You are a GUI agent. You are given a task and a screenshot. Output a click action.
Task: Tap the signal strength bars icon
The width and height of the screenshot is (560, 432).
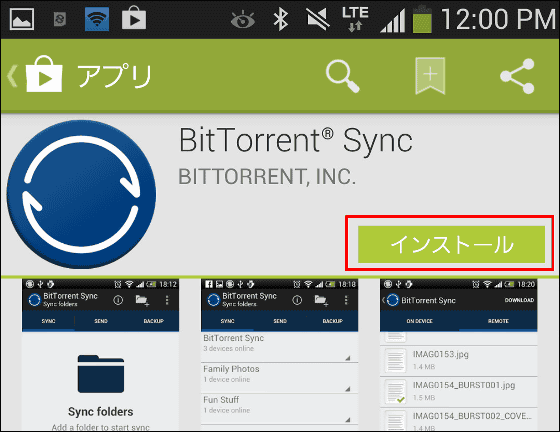(x=392, y=21)
